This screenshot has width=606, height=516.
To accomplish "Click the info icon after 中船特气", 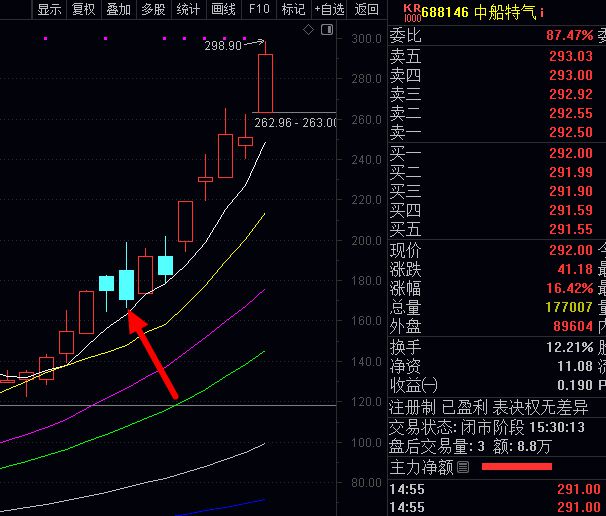I will (542, 13).
